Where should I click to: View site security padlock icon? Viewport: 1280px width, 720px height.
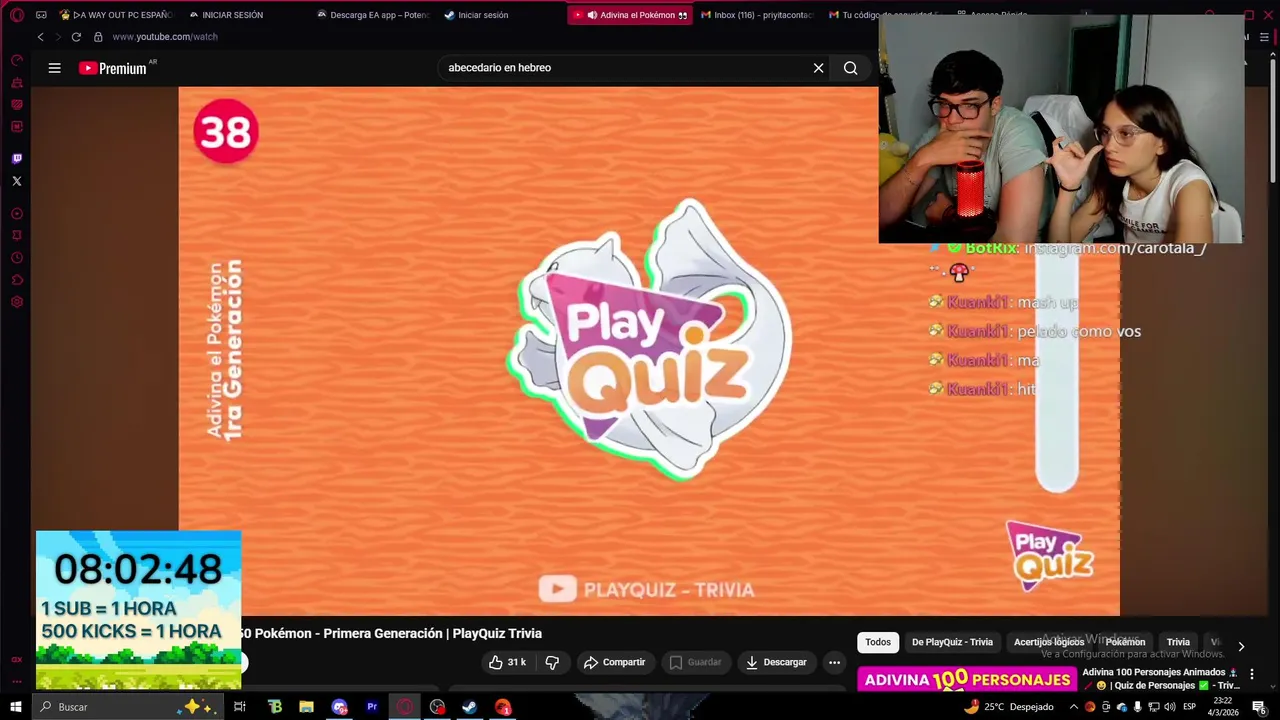coord(98,37)
